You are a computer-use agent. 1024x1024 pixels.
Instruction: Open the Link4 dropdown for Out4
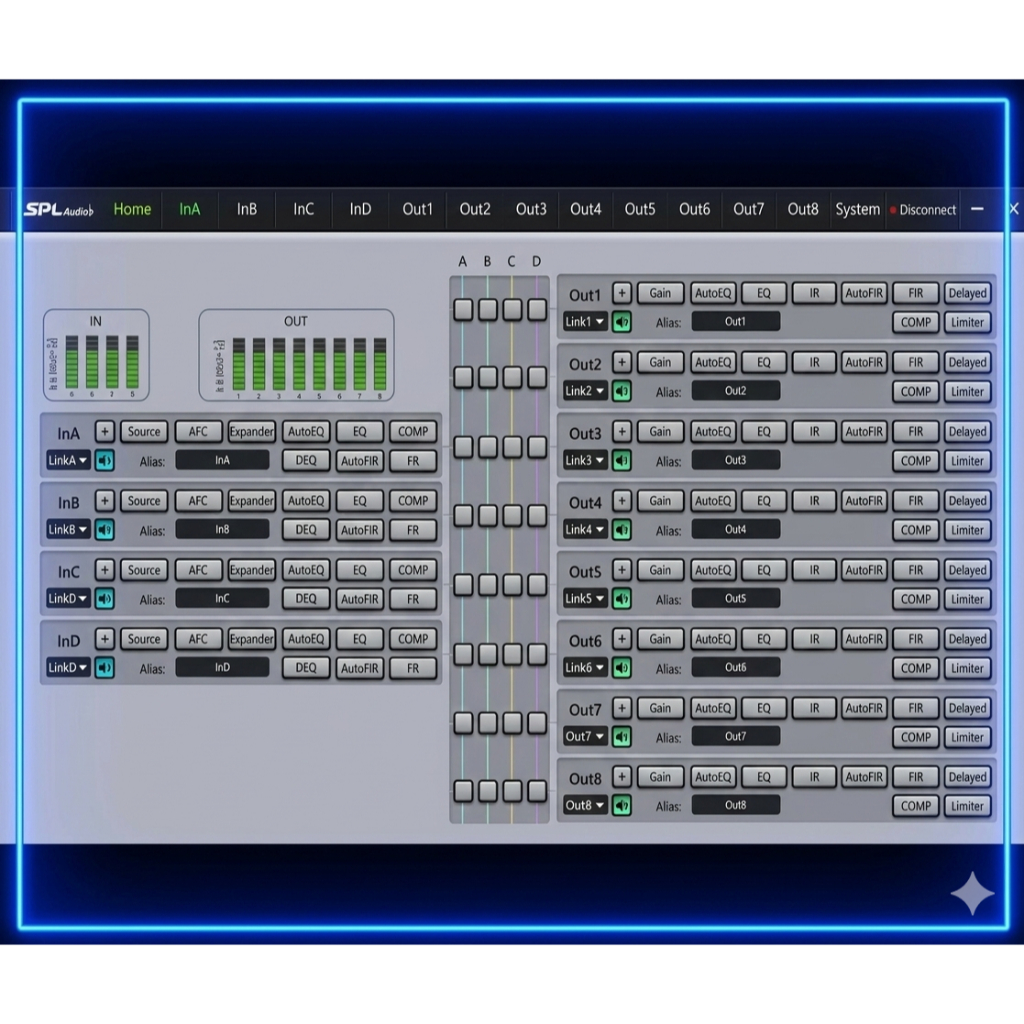585,530
